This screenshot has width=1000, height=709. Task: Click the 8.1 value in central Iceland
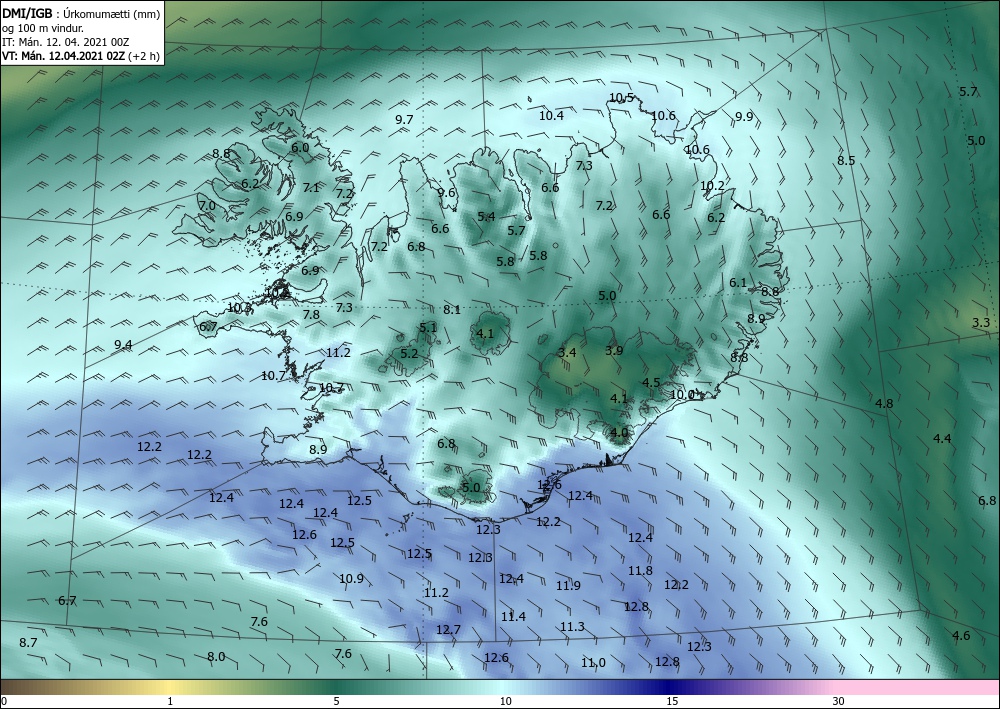tap(452, 310)
